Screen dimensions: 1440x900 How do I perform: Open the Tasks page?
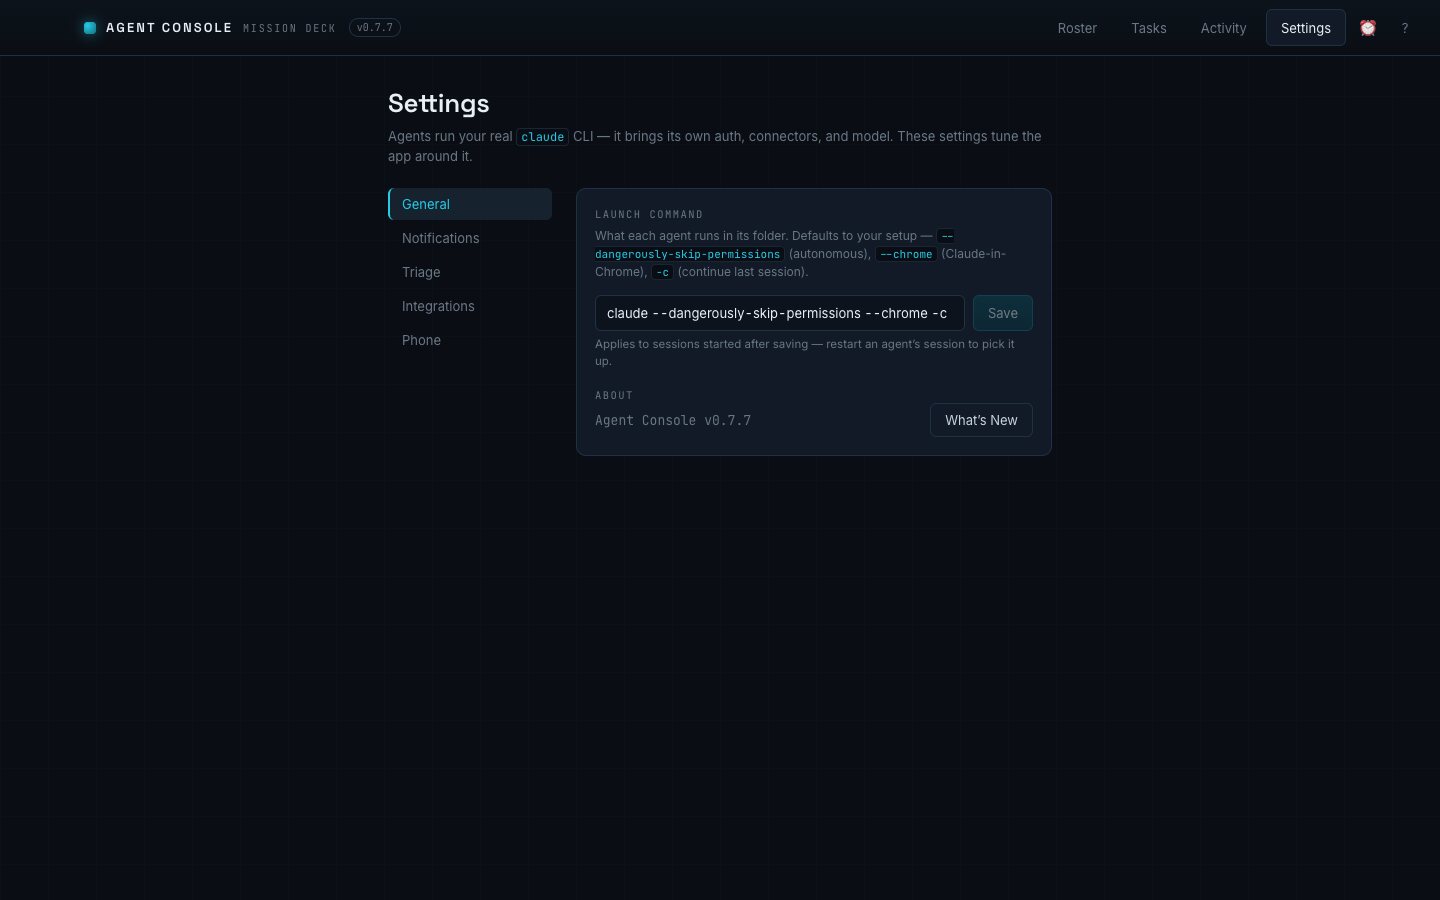pyautogui.click(x=1149, y=28)
